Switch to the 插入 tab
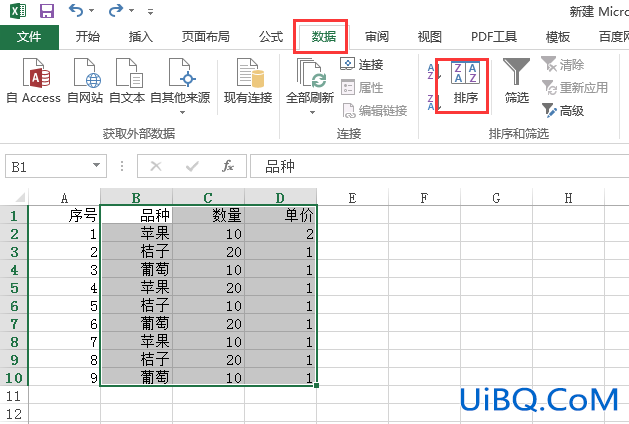629x424 pixels. [140, 37]
